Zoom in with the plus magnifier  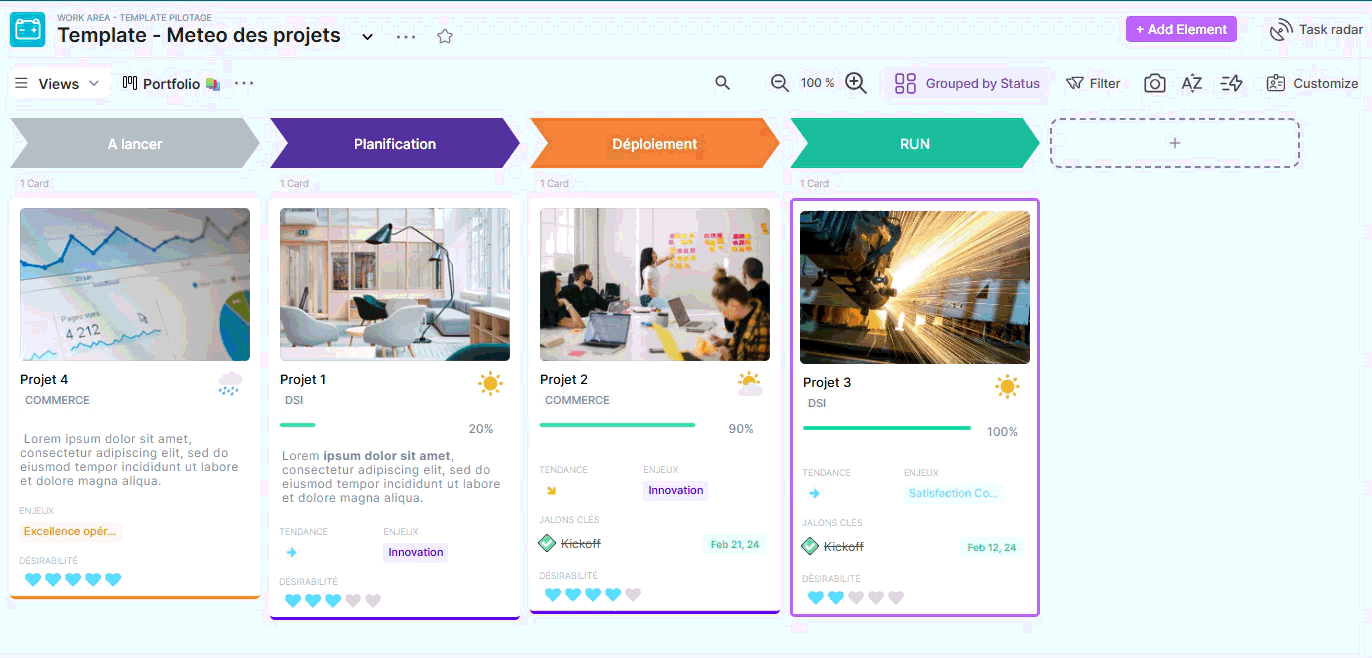pos(856,83)
